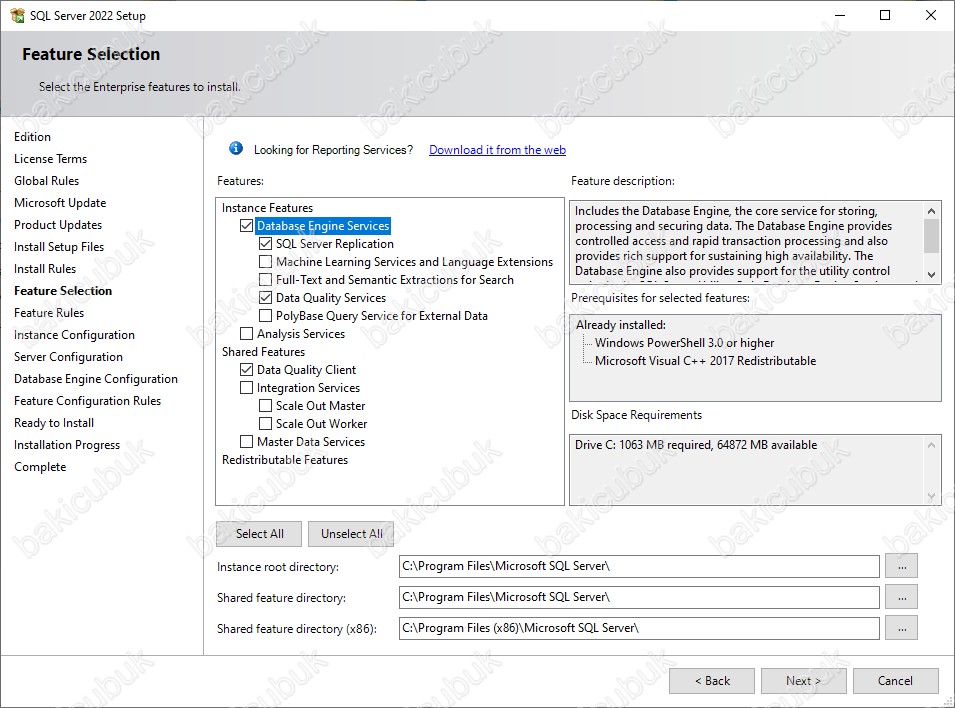Image resolution: width=955 pixels, height=708 pixels.
Task: Uncheck Data Quality Client checkbox
Action: pyautogui.click(x=247, y=370)
